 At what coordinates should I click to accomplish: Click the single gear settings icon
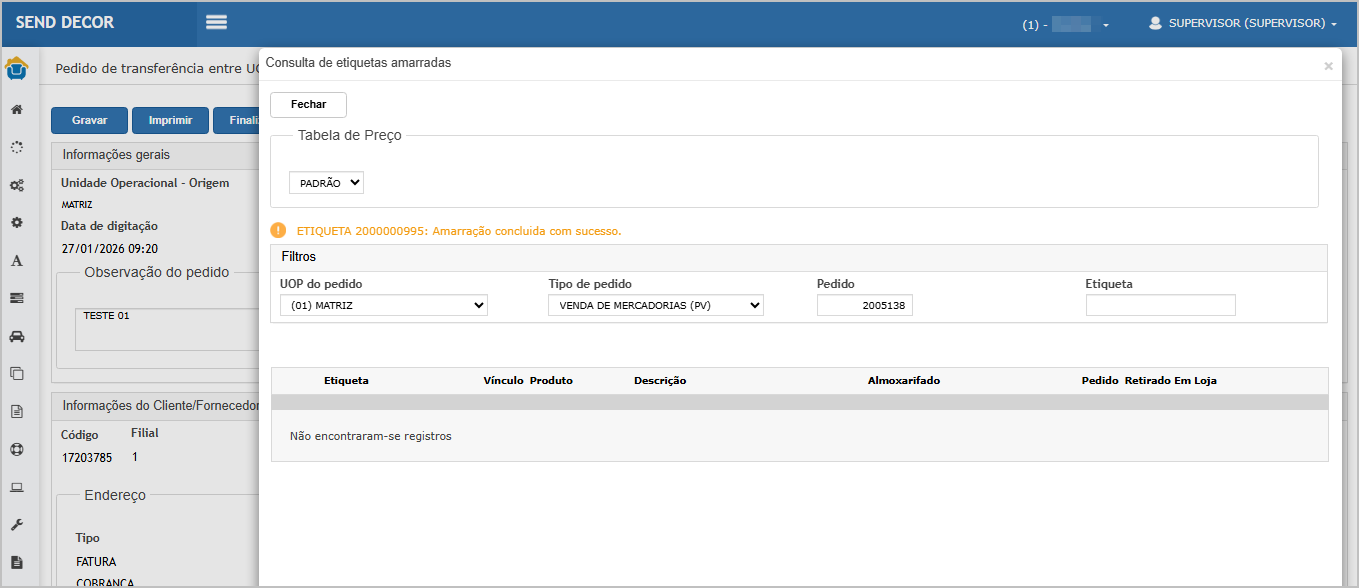(x=17, y=222)
